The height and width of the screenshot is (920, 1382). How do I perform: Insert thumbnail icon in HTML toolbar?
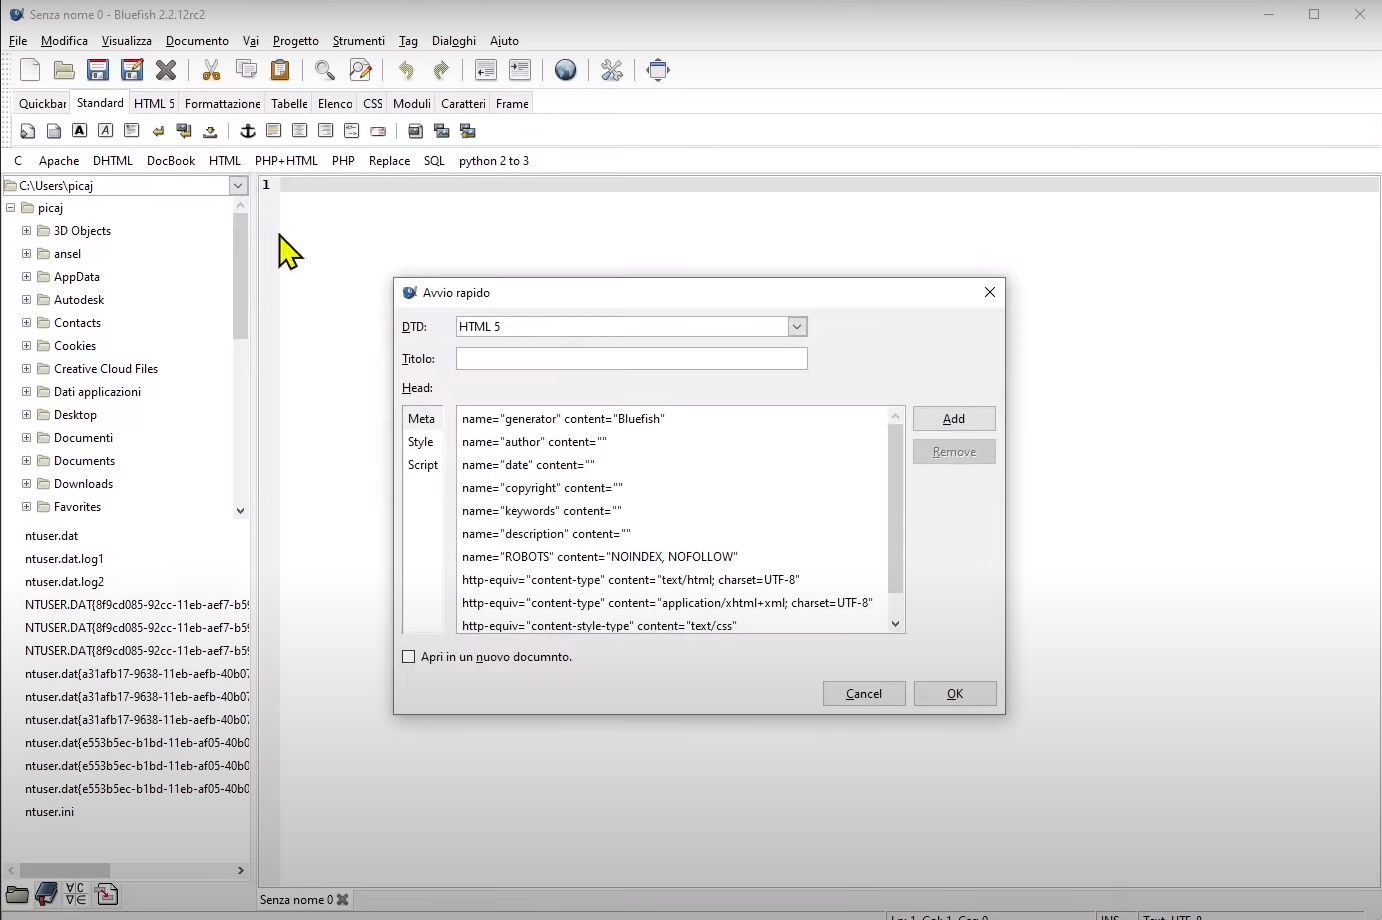click(x=442, y=131)
